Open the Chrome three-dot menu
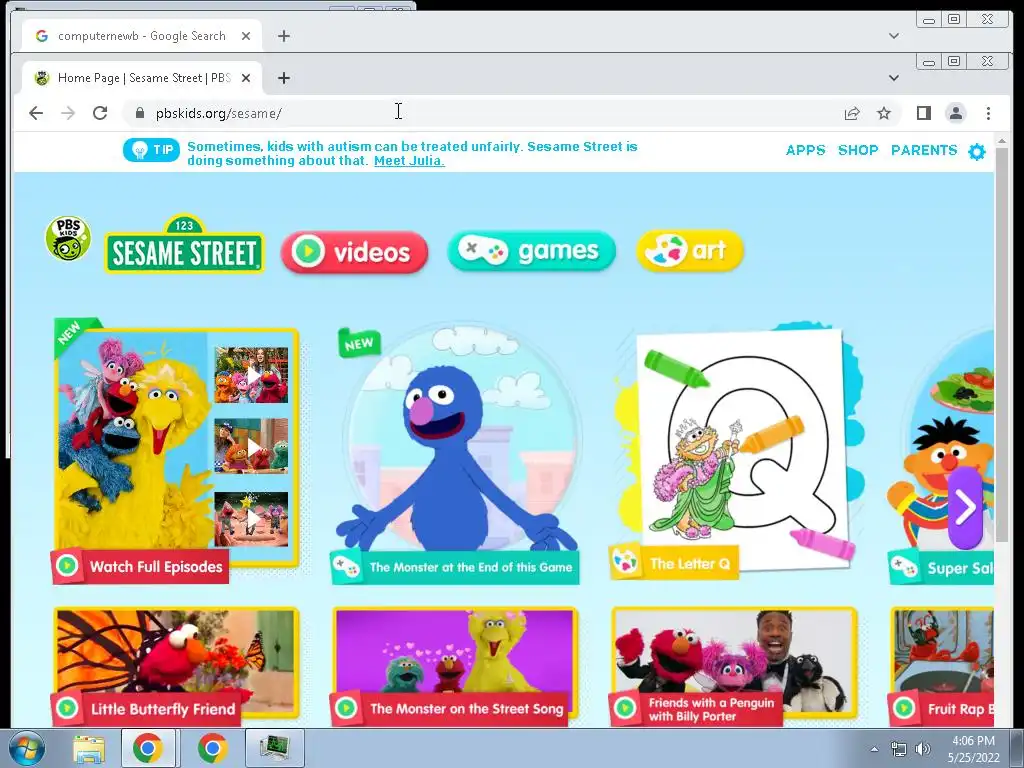 click(988, 113)
